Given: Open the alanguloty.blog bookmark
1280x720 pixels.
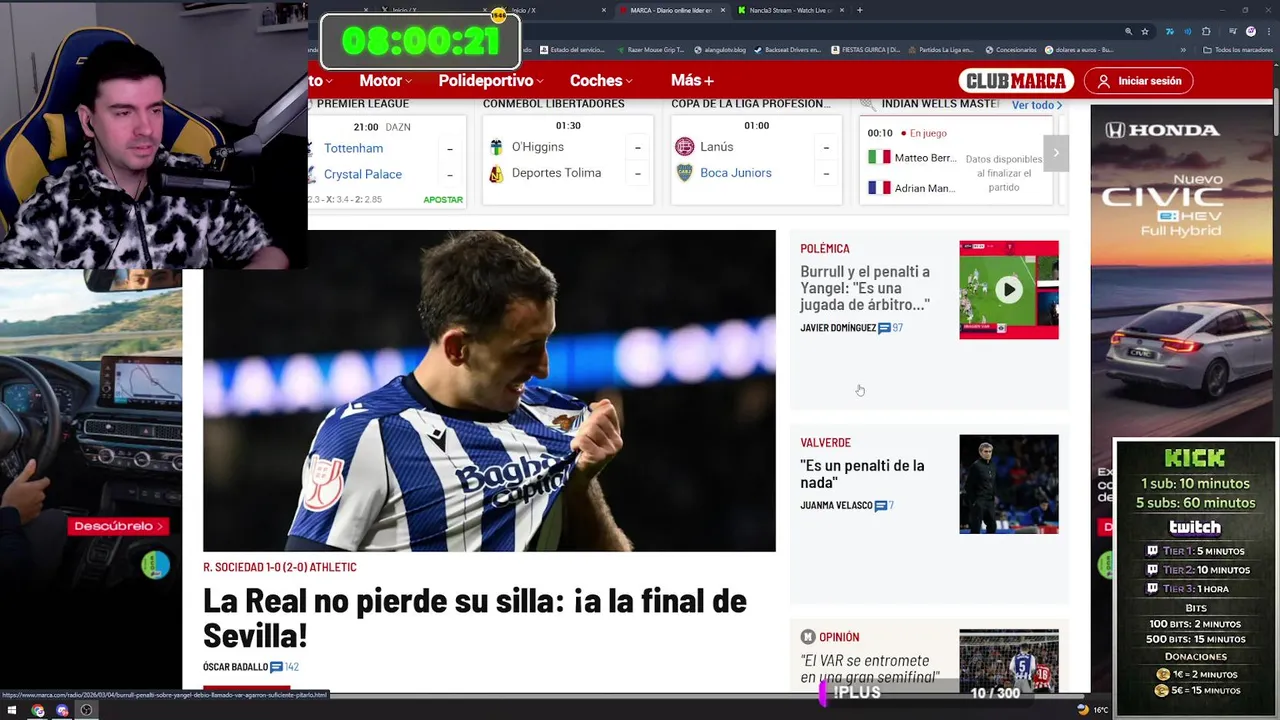Looking at the screenshot, I should (720, 50).
